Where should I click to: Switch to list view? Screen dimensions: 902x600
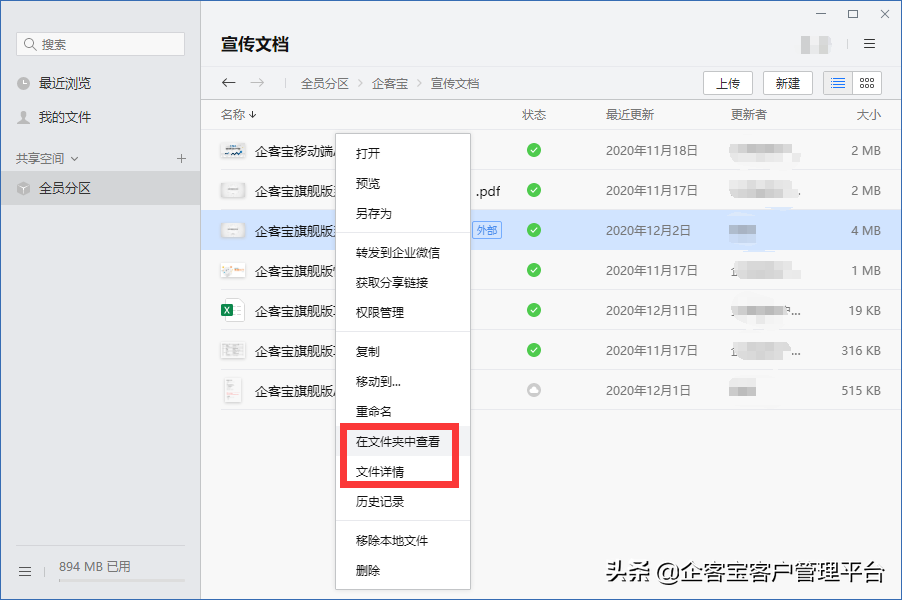coord(838,83)
